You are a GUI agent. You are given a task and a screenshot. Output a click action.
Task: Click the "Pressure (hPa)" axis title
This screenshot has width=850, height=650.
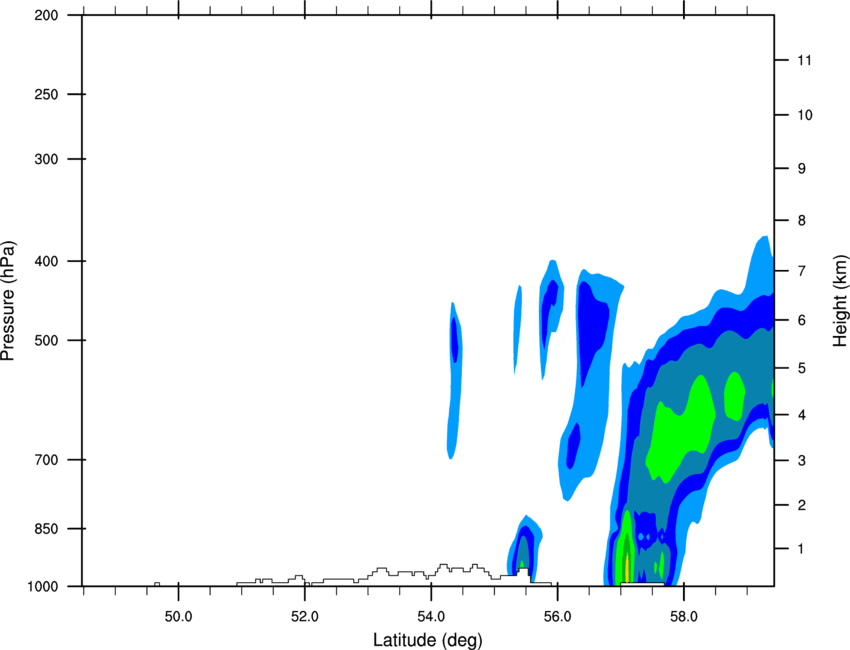pos(8,301)
